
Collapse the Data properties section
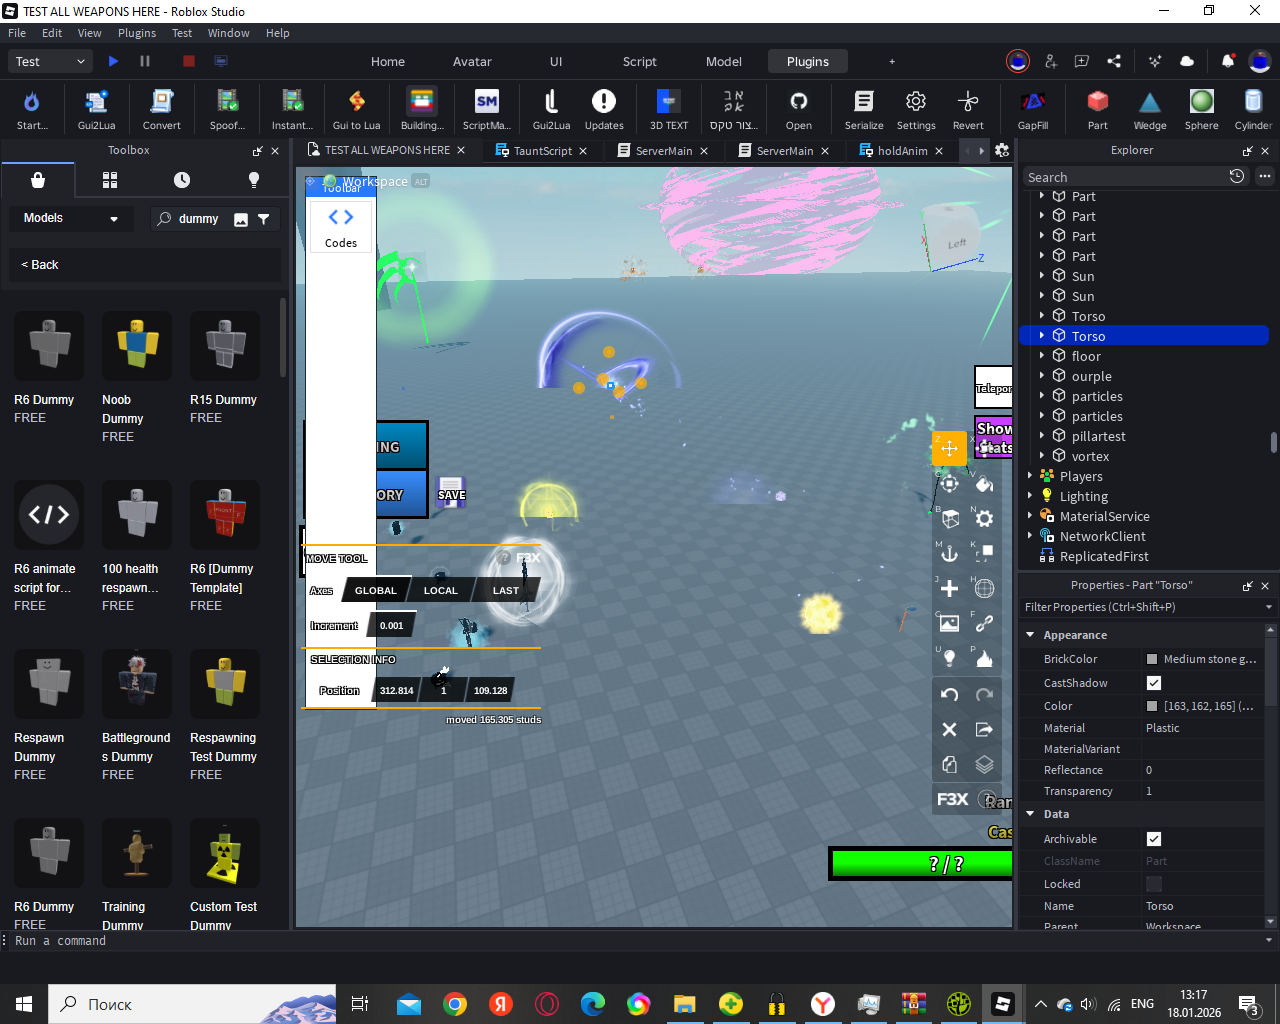pyautogui.click(x=1030, y=814)
